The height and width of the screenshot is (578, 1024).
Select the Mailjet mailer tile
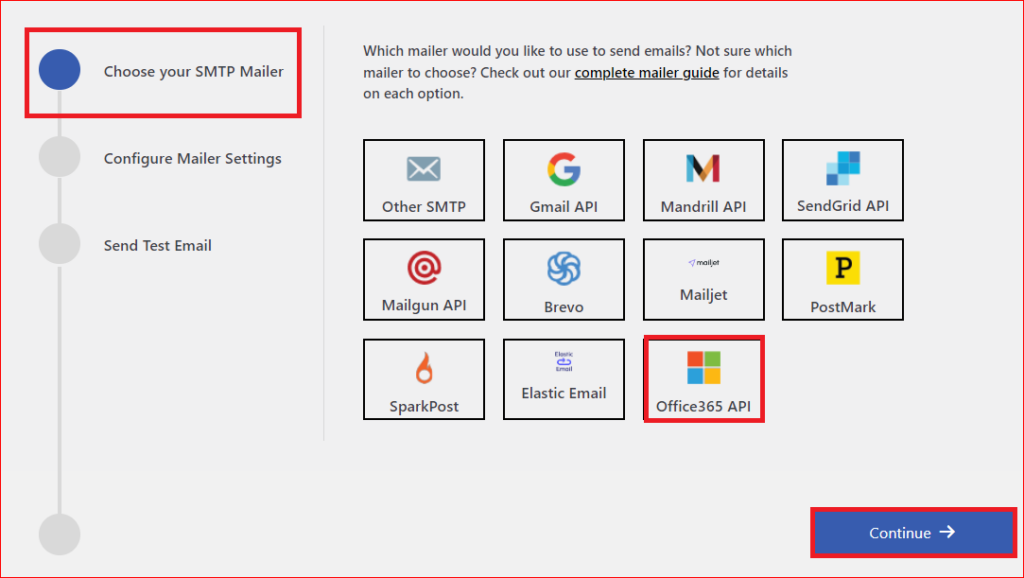point(704,279)
